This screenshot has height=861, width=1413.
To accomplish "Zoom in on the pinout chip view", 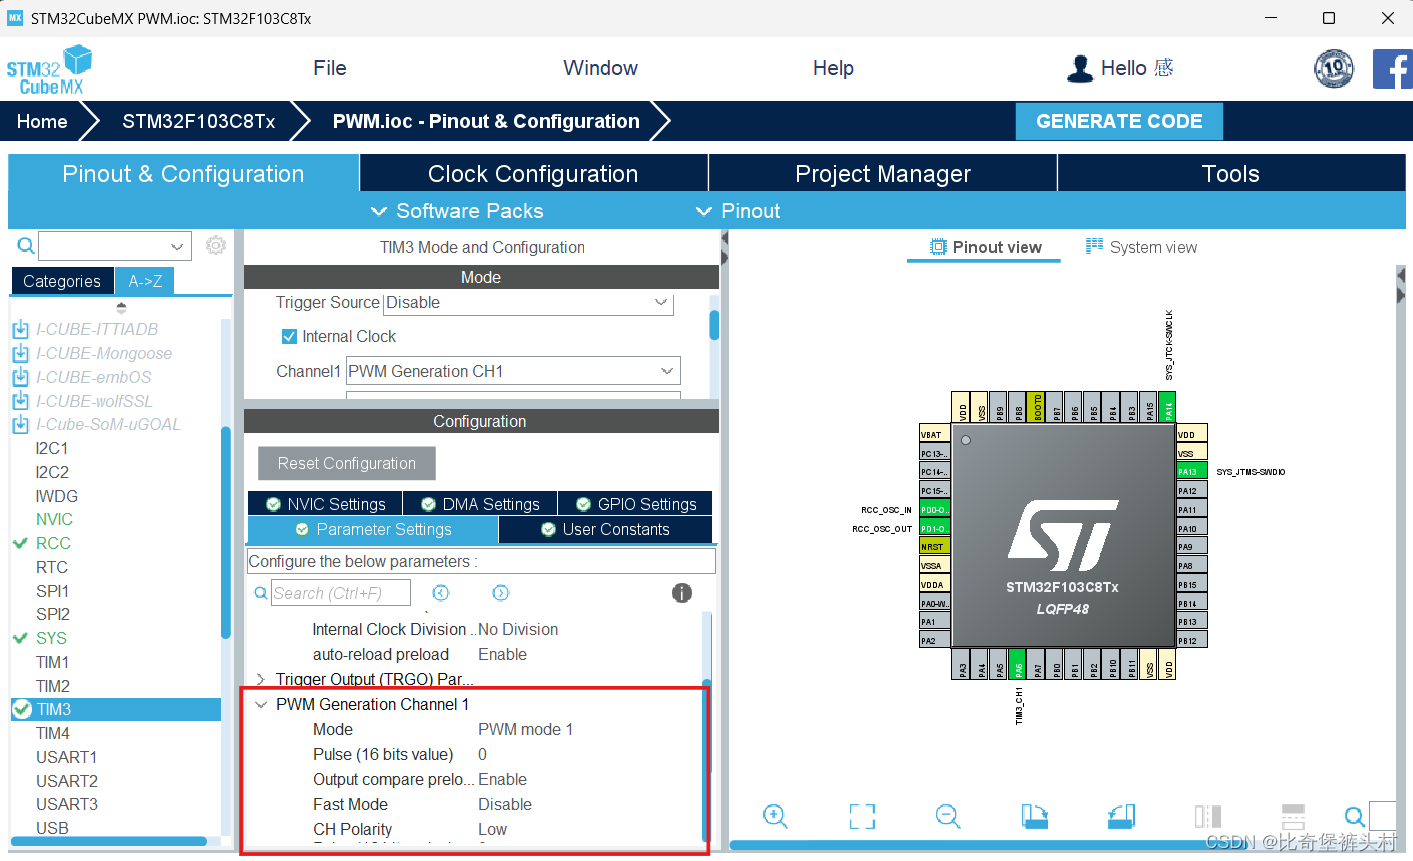I will 775,816.
